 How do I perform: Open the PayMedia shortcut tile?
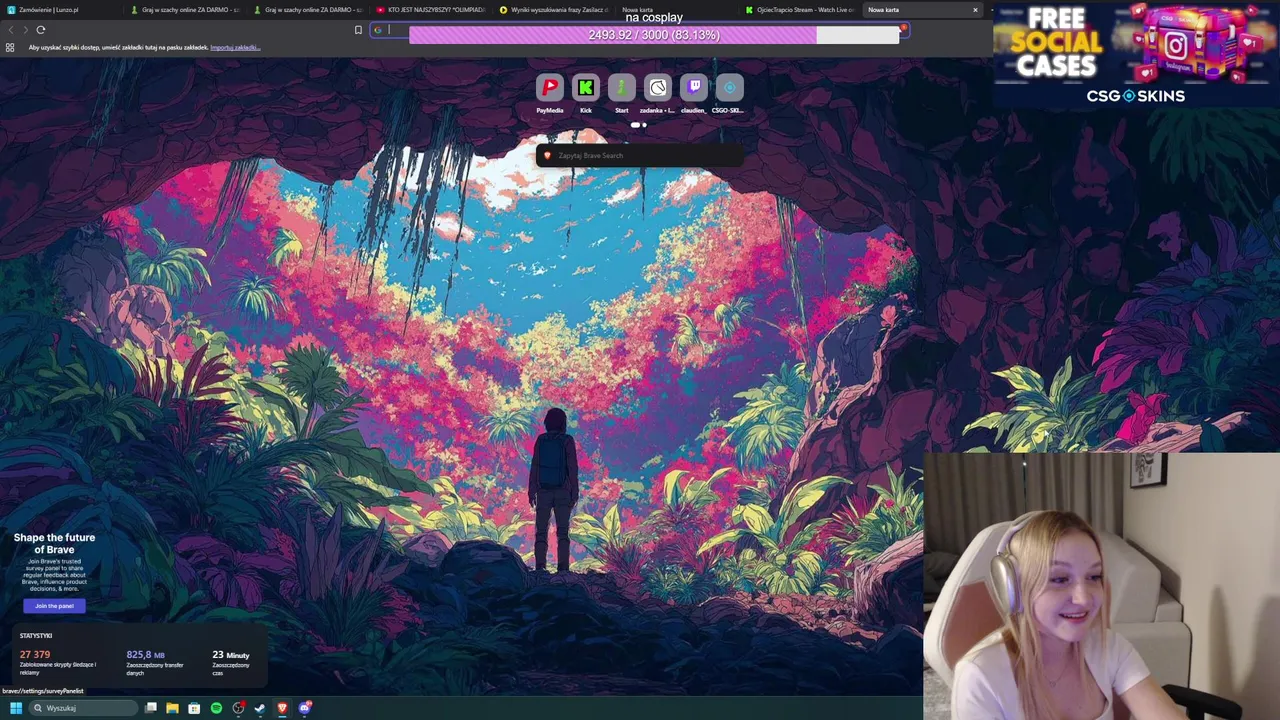pyautogui.click(x=550, y=88)
